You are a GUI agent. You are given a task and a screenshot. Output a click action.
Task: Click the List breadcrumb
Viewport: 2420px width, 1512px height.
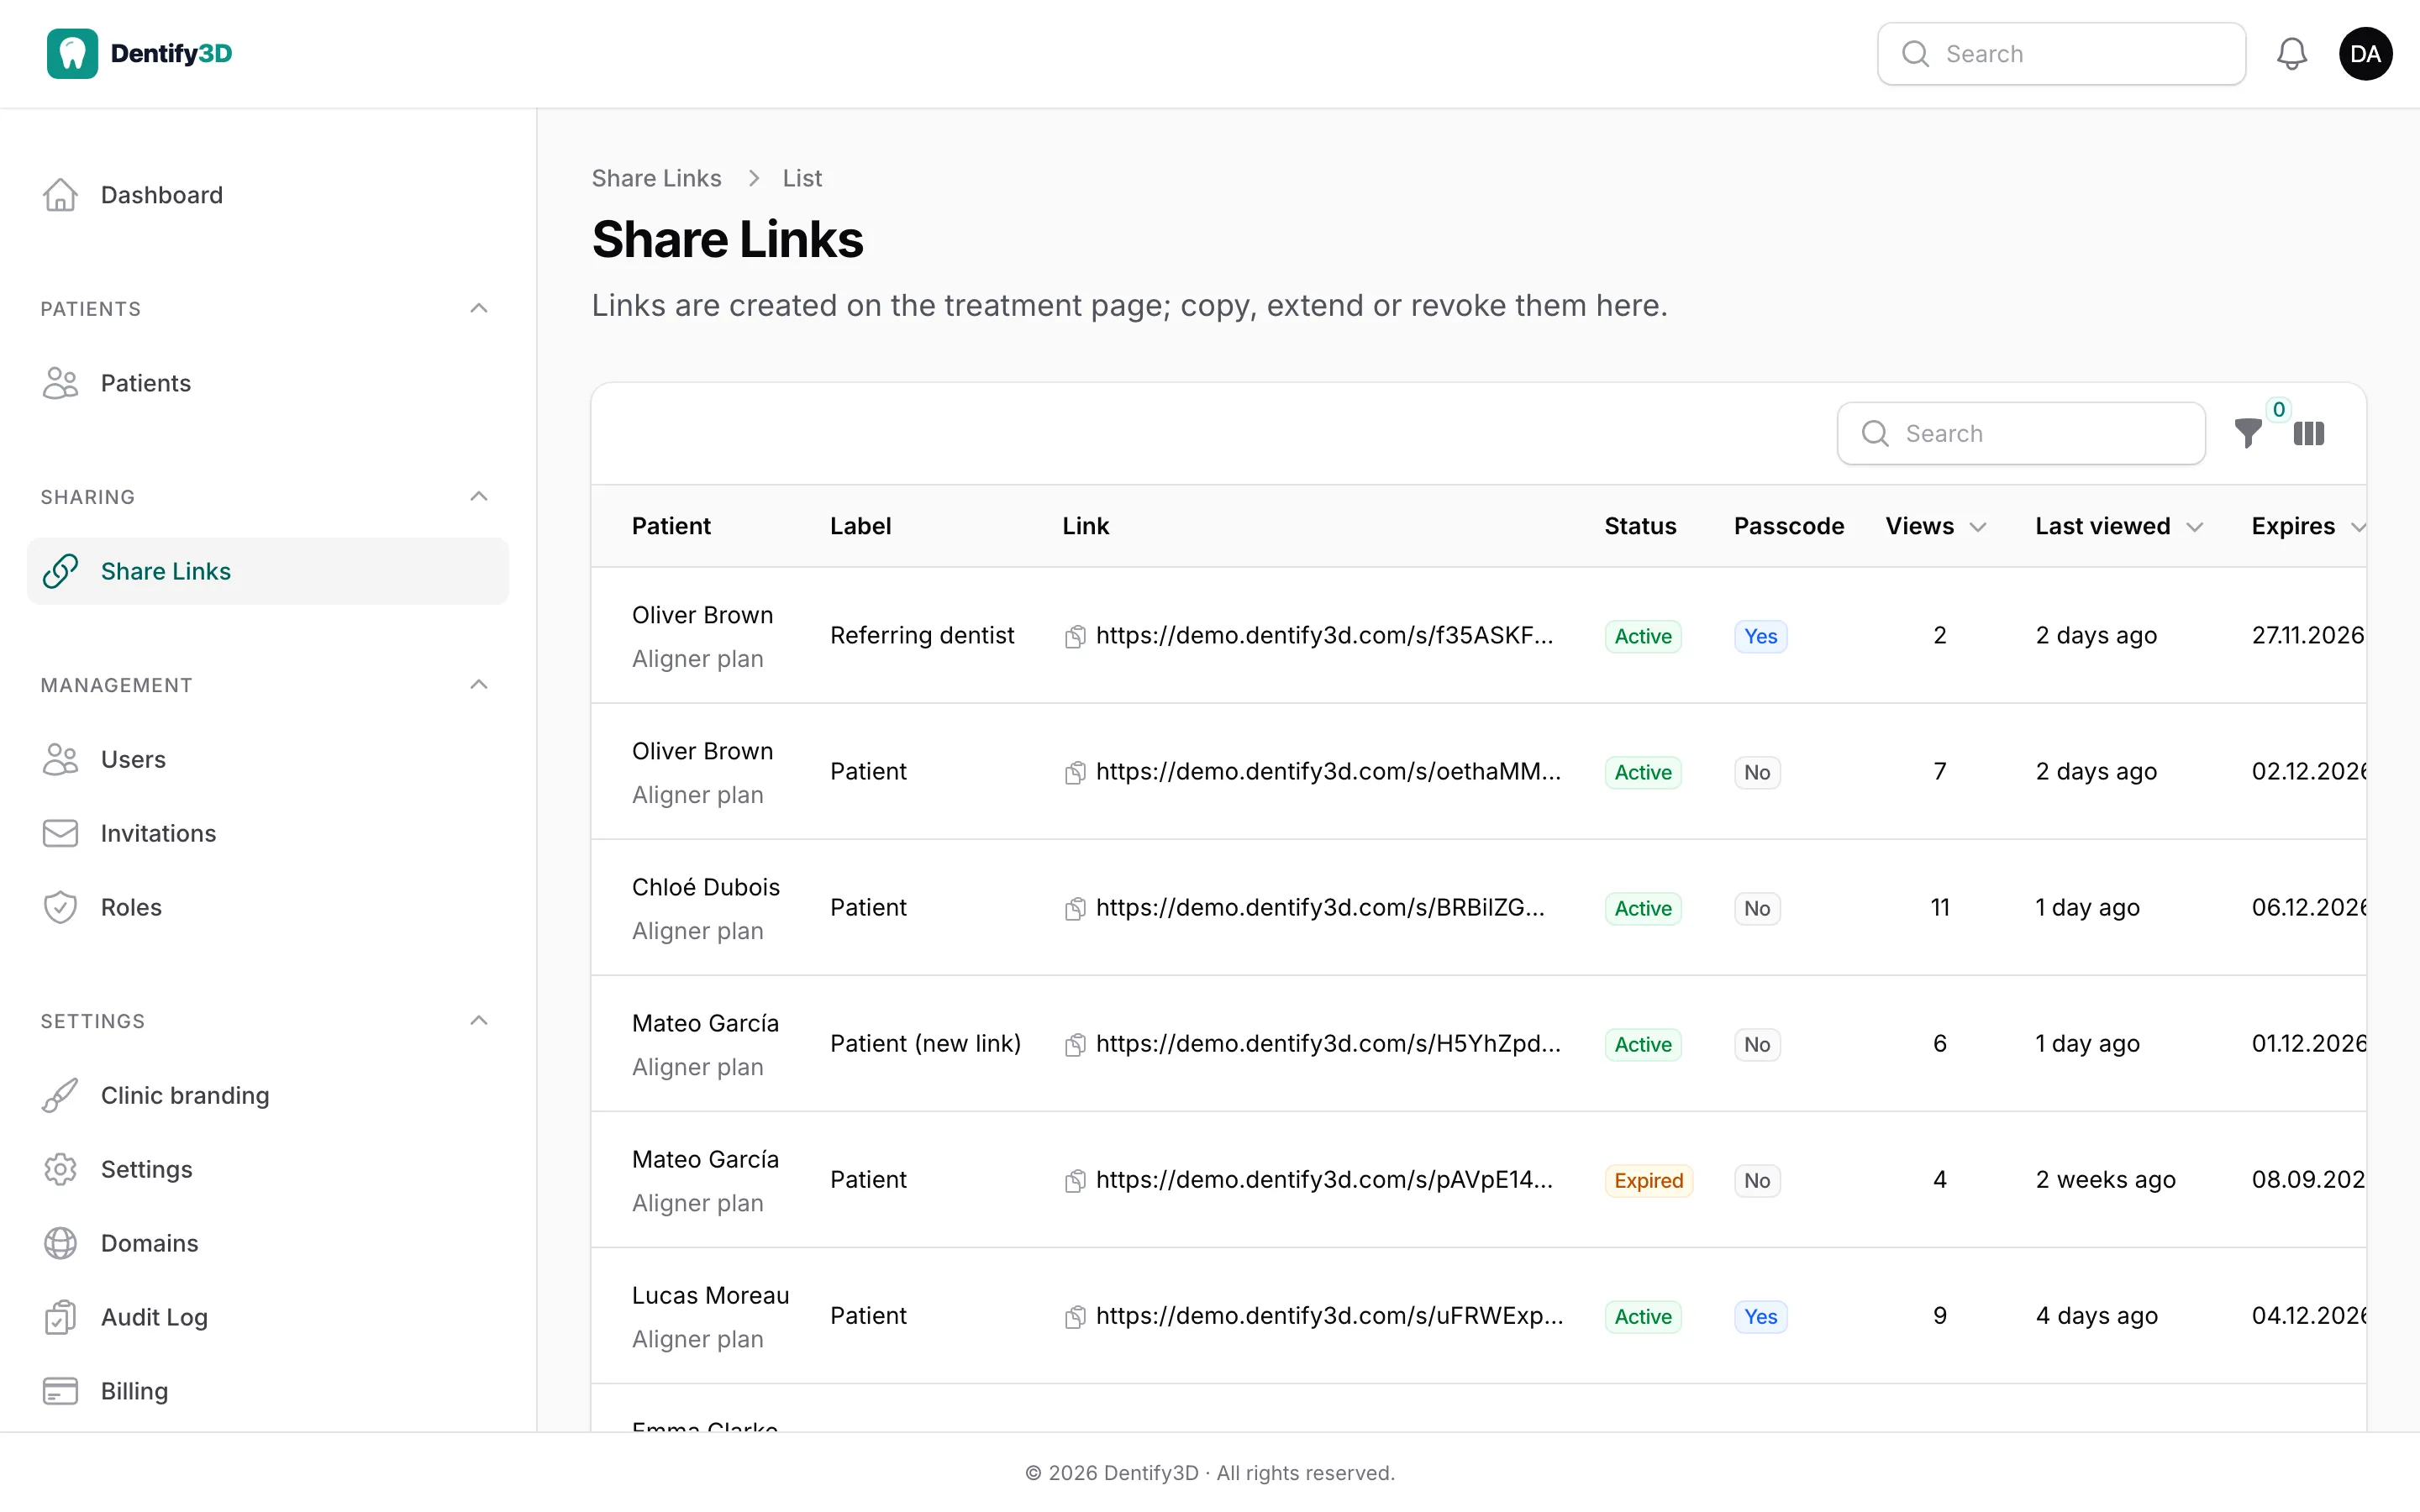tap(802, 178)
